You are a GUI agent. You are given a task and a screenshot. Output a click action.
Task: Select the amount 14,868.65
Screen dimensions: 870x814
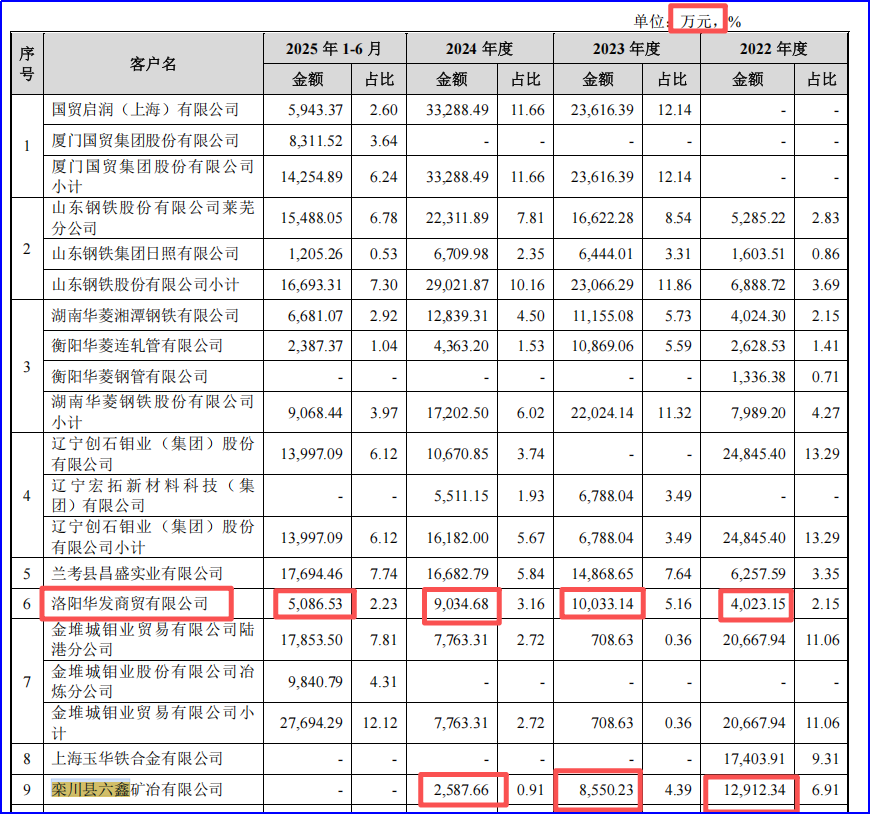[602, 574]
